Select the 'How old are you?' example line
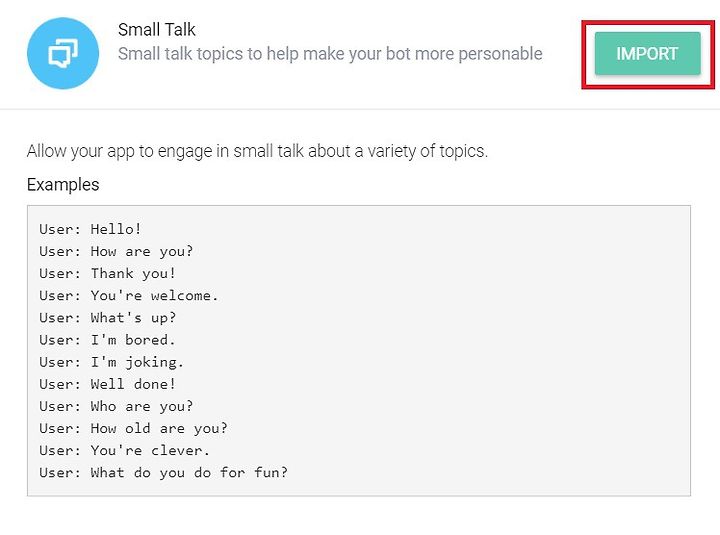Viewport: 720px width, 535px height. tap(133, 428)
